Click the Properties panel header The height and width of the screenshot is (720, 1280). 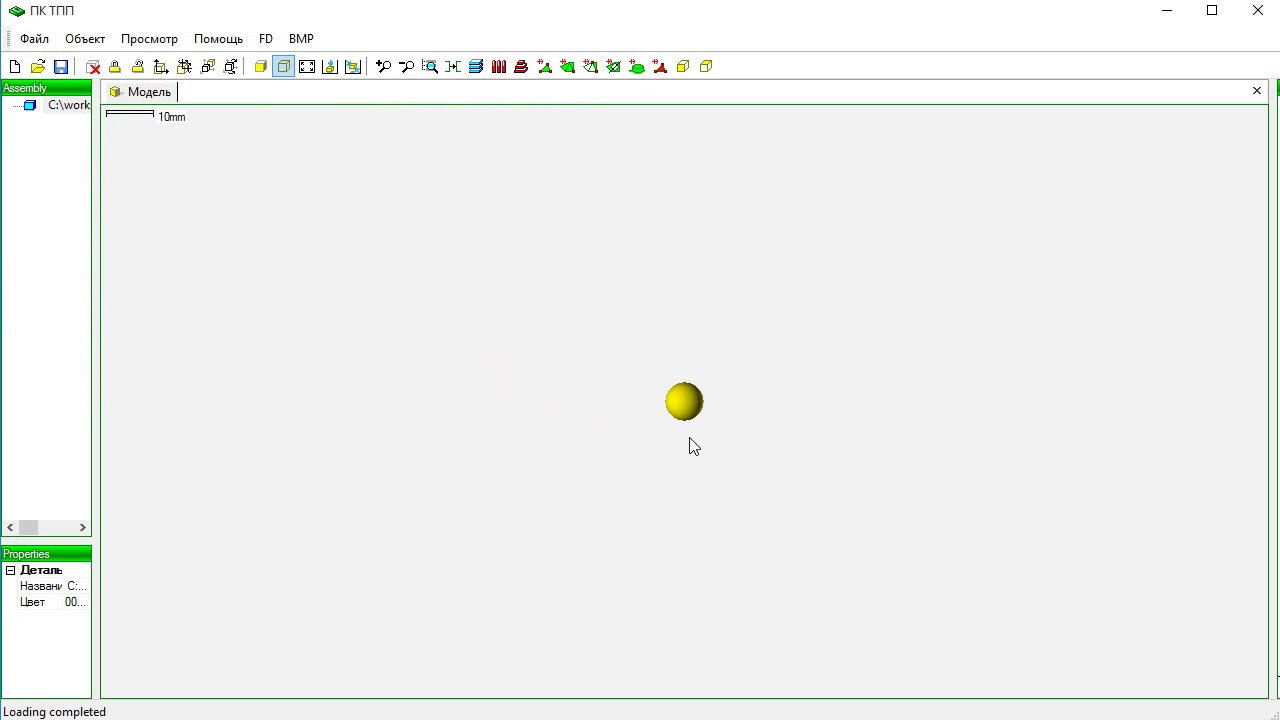[46, 554]
